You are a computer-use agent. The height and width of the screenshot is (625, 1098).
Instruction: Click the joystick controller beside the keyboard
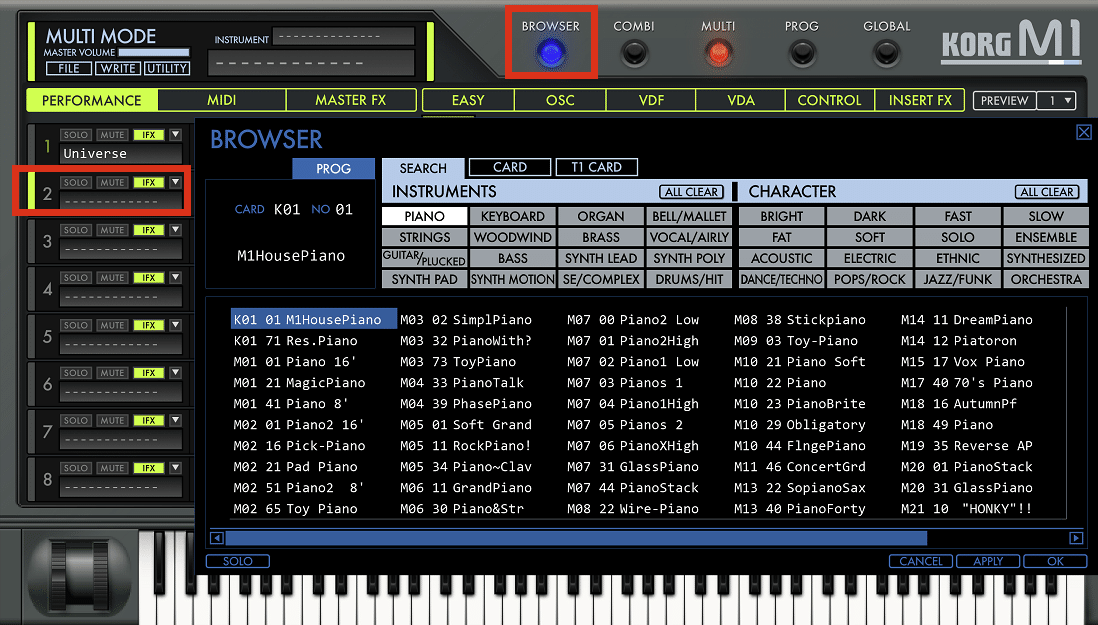point(79,575)
